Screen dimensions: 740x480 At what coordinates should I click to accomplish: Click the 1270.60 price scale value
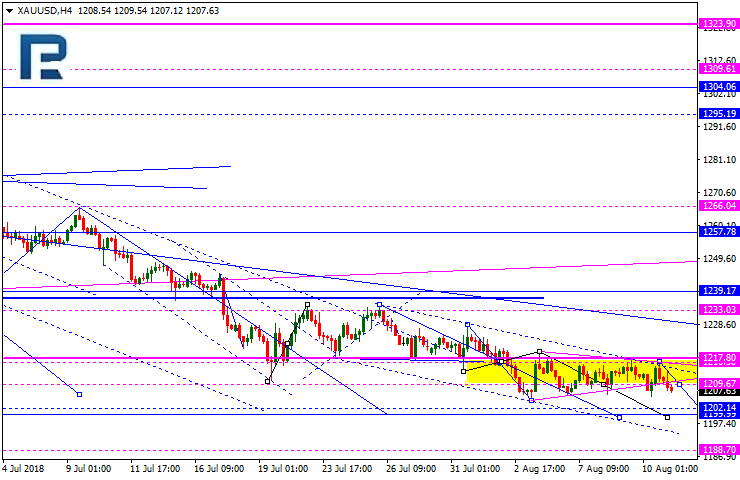(x=719, y=193)
